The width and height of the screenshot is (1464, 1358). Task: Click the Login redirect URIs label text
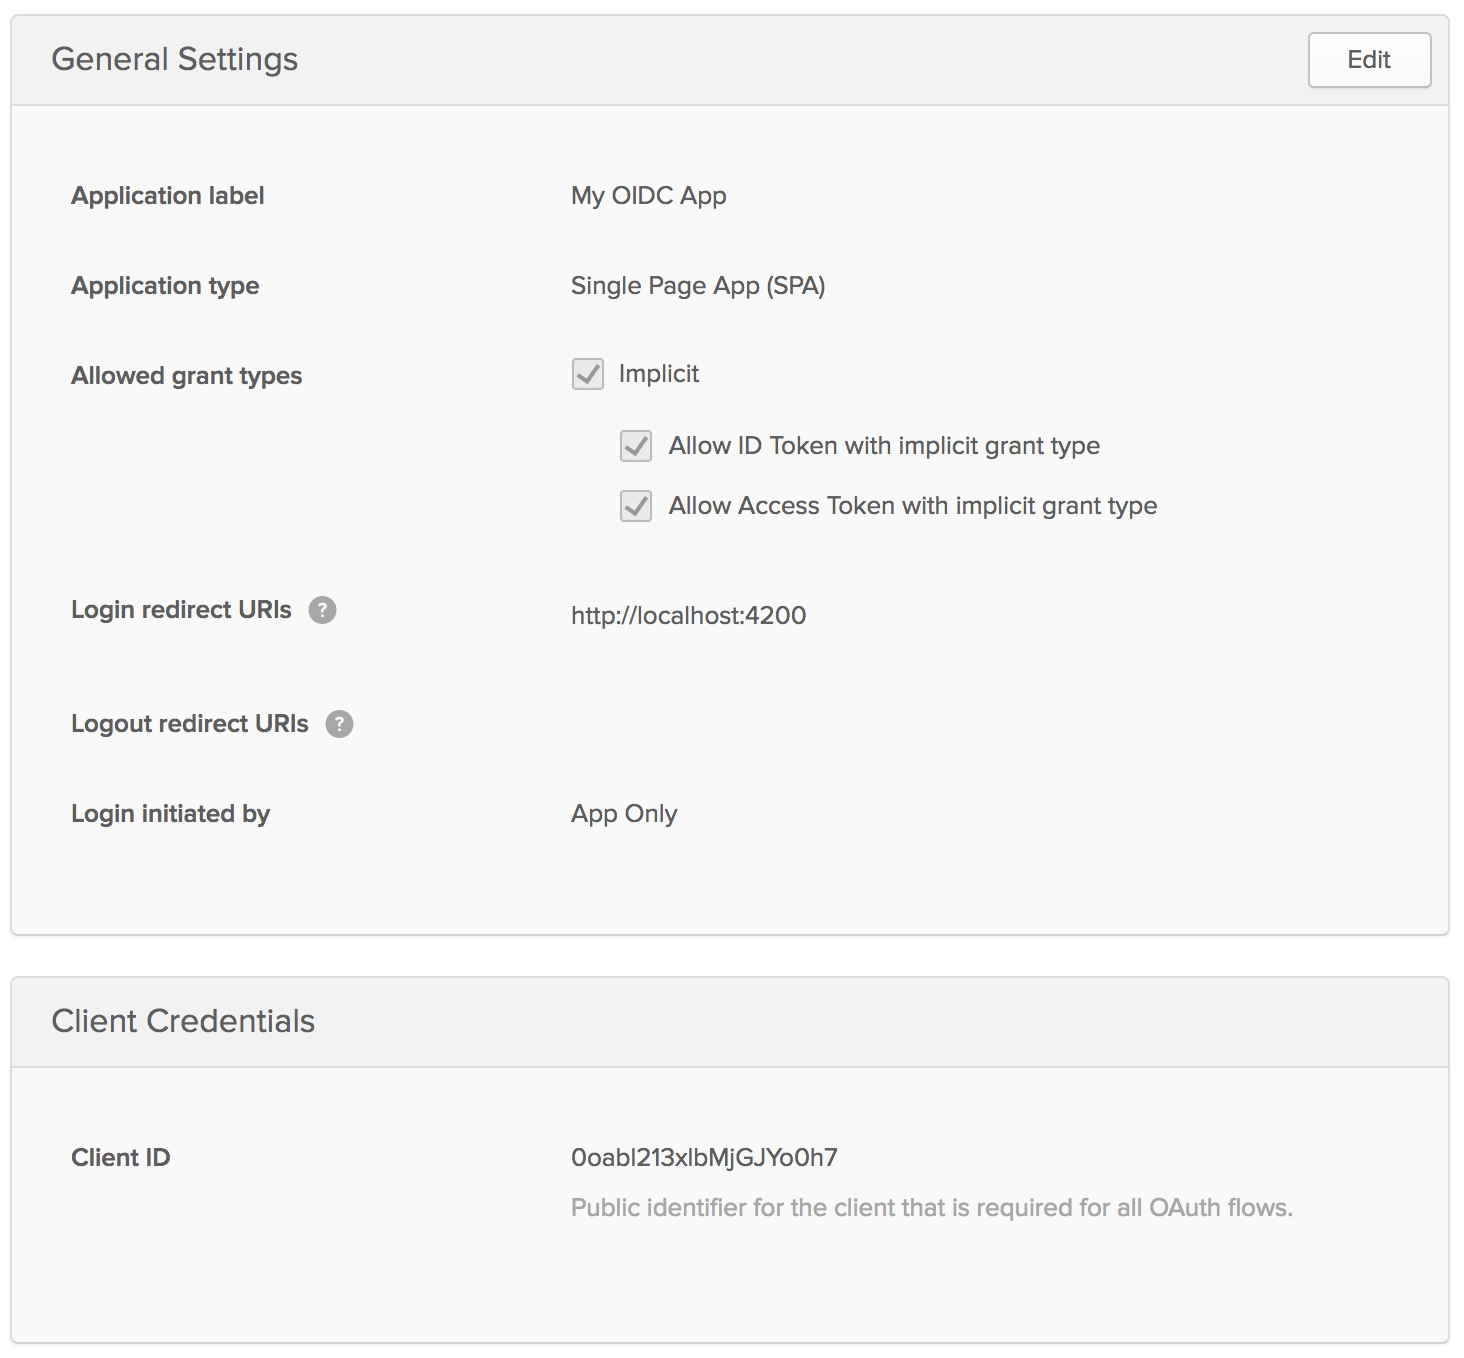coord(181,610)
